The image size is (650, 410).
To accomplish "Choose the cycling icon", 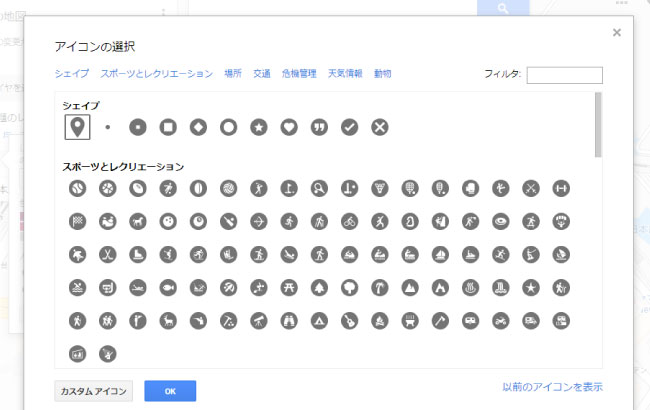I will 349,222.
